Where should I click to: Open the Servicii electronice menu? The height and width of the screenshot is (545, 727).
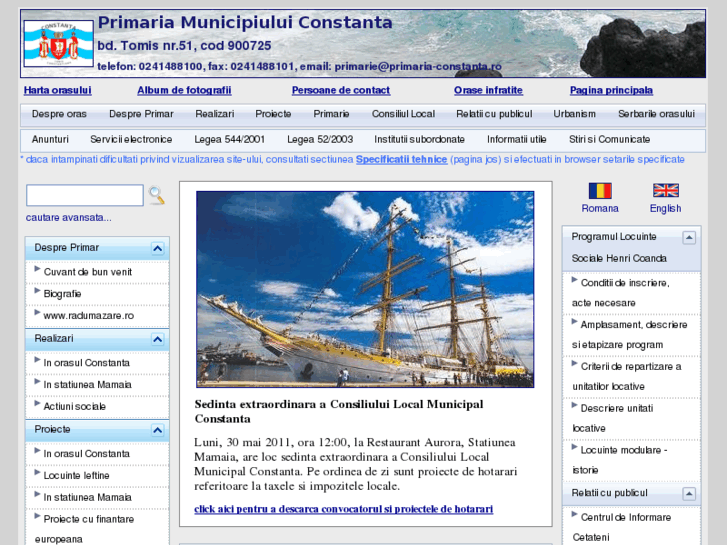[x=131, y=140]
